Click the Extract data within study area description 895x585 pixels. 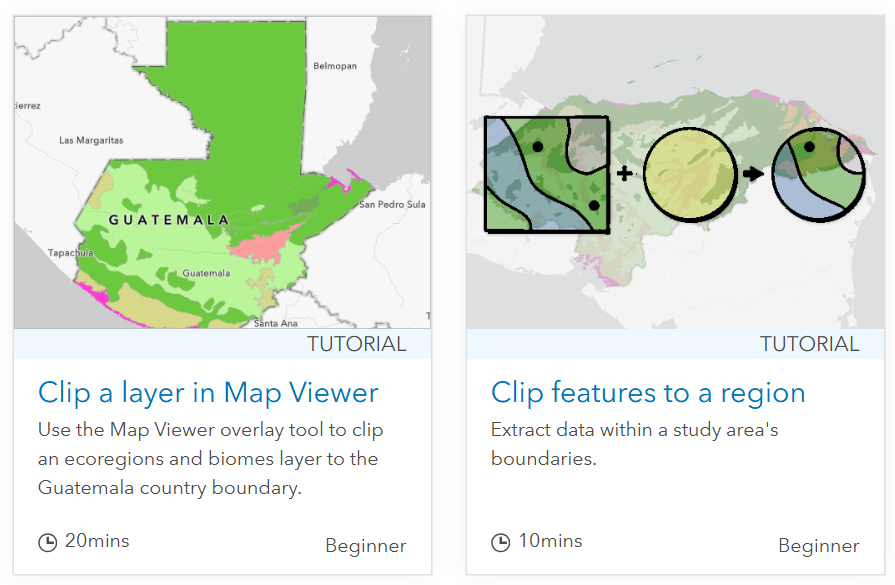click(x=635, y=444)
